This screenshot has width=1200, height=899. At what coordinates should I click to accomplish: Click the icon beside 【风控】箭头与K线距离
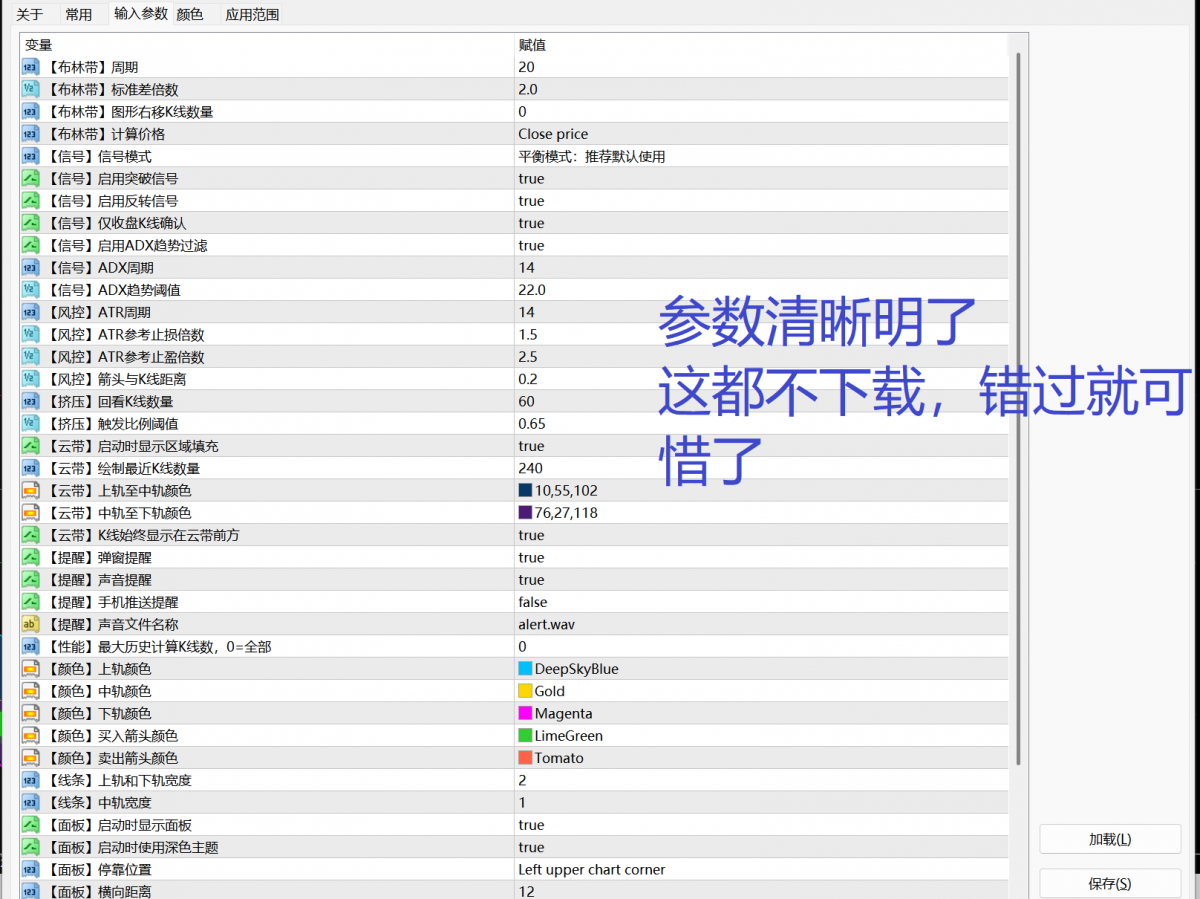pos(30,379)
